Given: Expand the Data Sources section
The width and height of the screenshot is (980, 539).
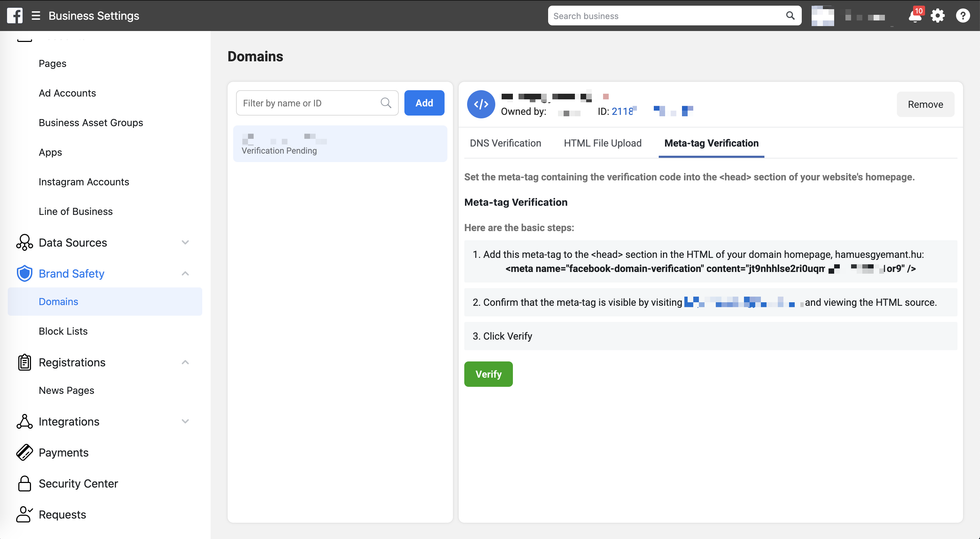Looking at the screenshot, I should (185, 243).
